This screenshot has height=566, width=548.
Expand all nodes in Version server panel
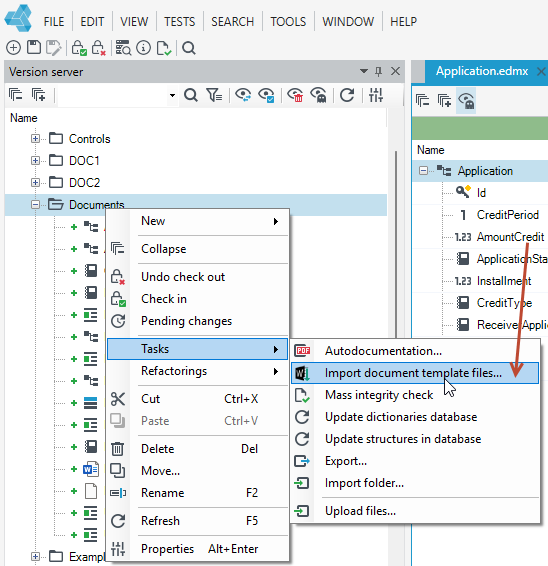39,95
